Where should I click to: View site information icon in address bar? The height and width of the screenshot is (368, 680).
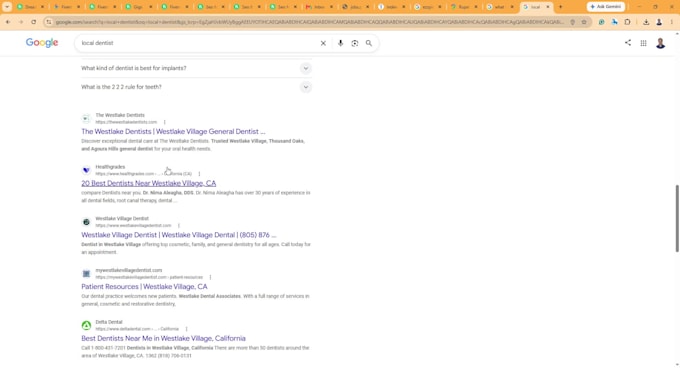tap(49, 22)
